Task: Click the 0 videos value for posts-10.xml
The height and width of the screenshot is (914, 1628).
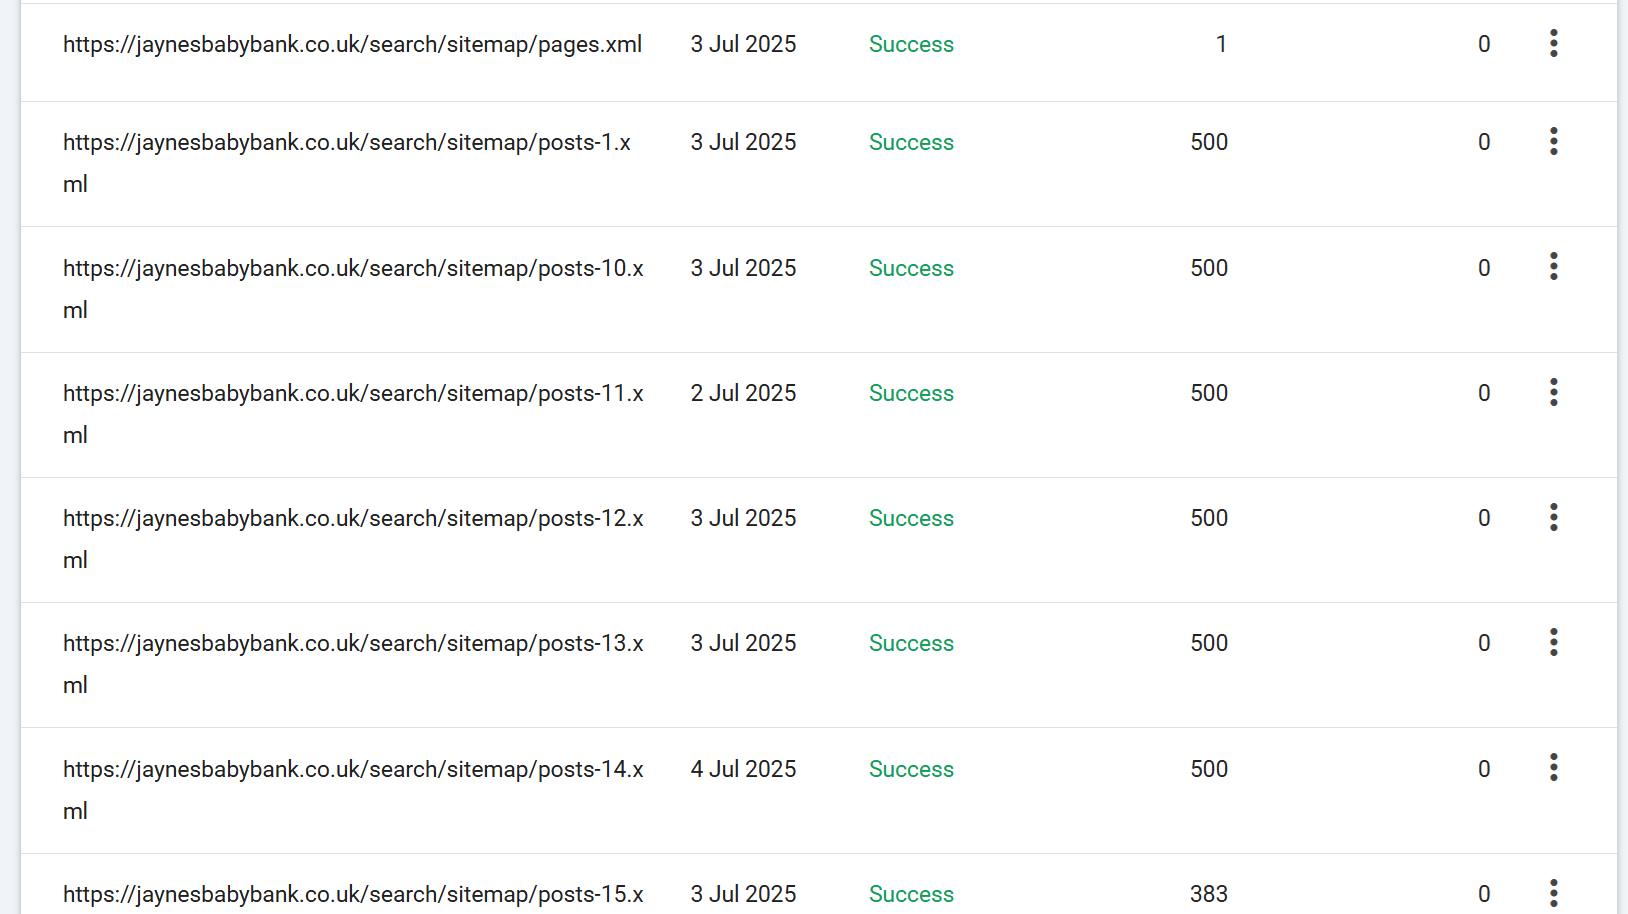Action: (1484, 268)
